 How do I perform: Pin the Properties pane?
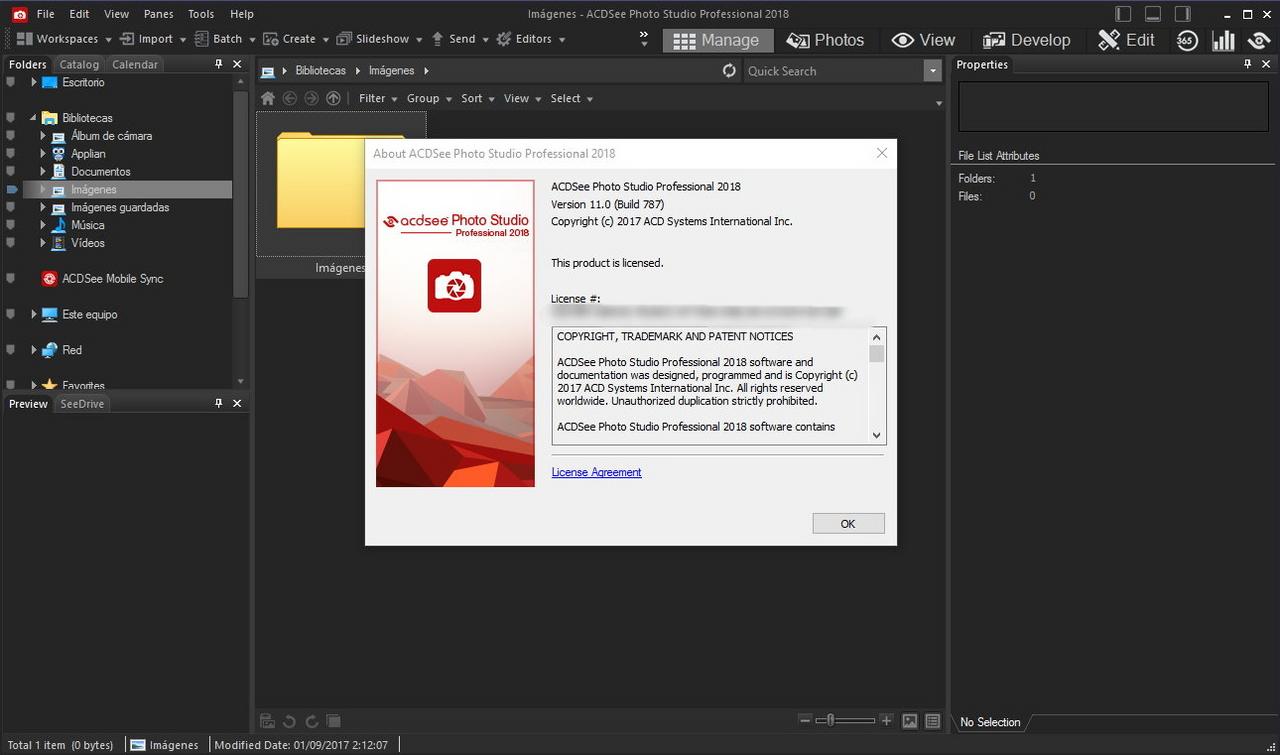click(x=1248, y=64)
